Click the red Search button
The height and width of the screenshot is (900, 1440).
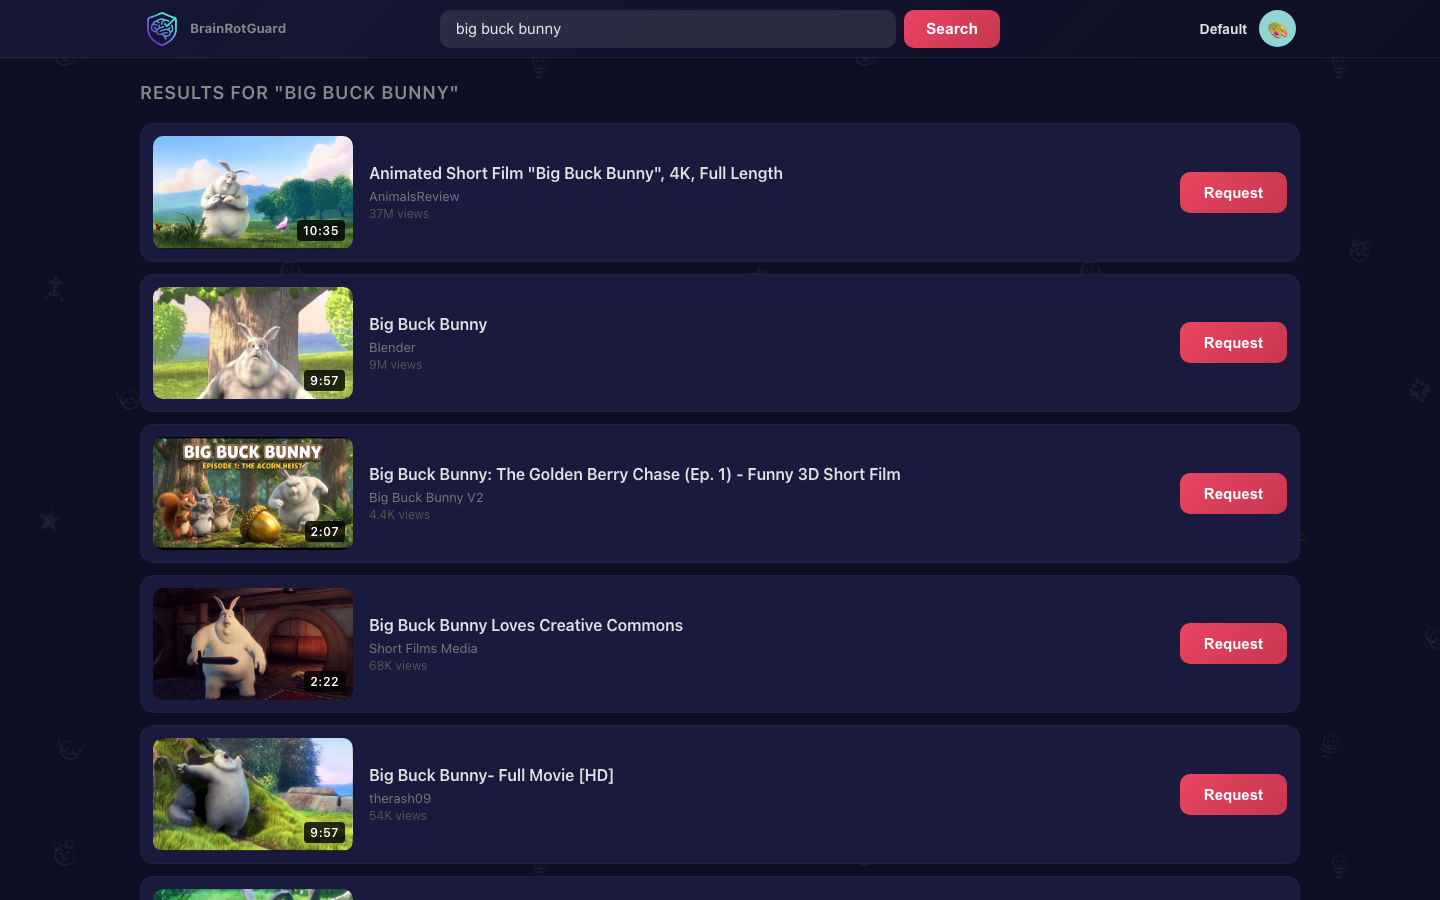pyautogui.click(x=952, y=29)
